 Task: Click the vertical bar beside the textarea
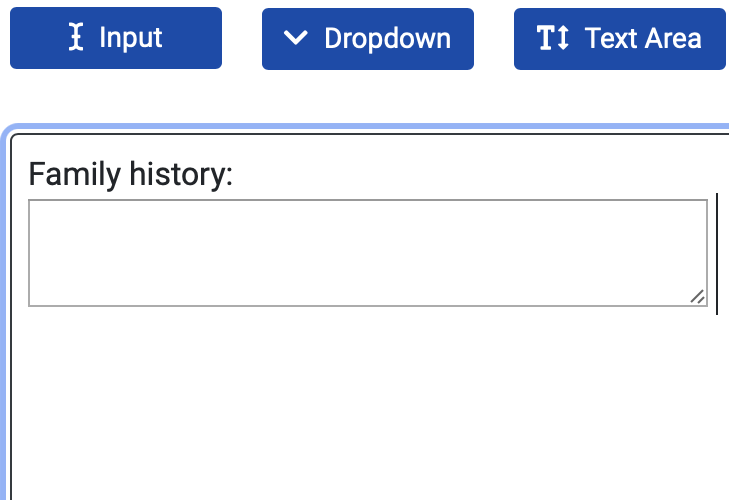tap(717, 254)
